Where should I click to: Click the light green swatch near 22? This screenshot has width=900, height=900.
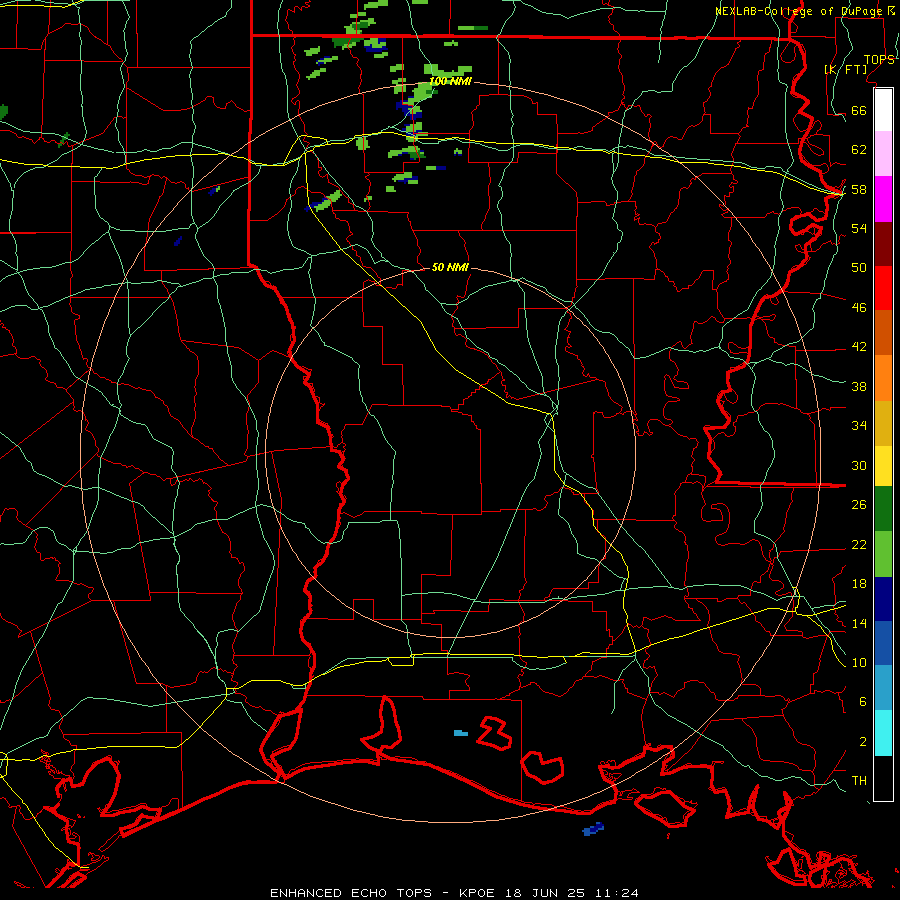(x=883, y=554)
